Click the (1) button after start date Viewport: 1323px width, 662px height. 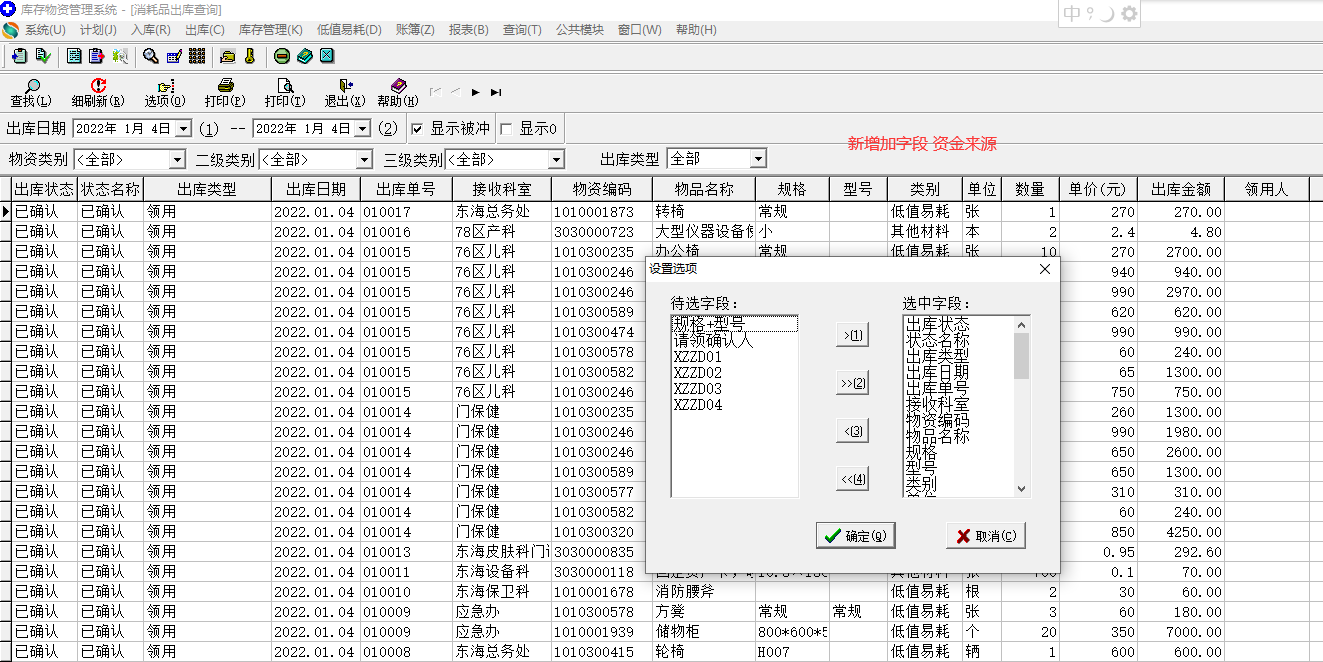(209, 129)
